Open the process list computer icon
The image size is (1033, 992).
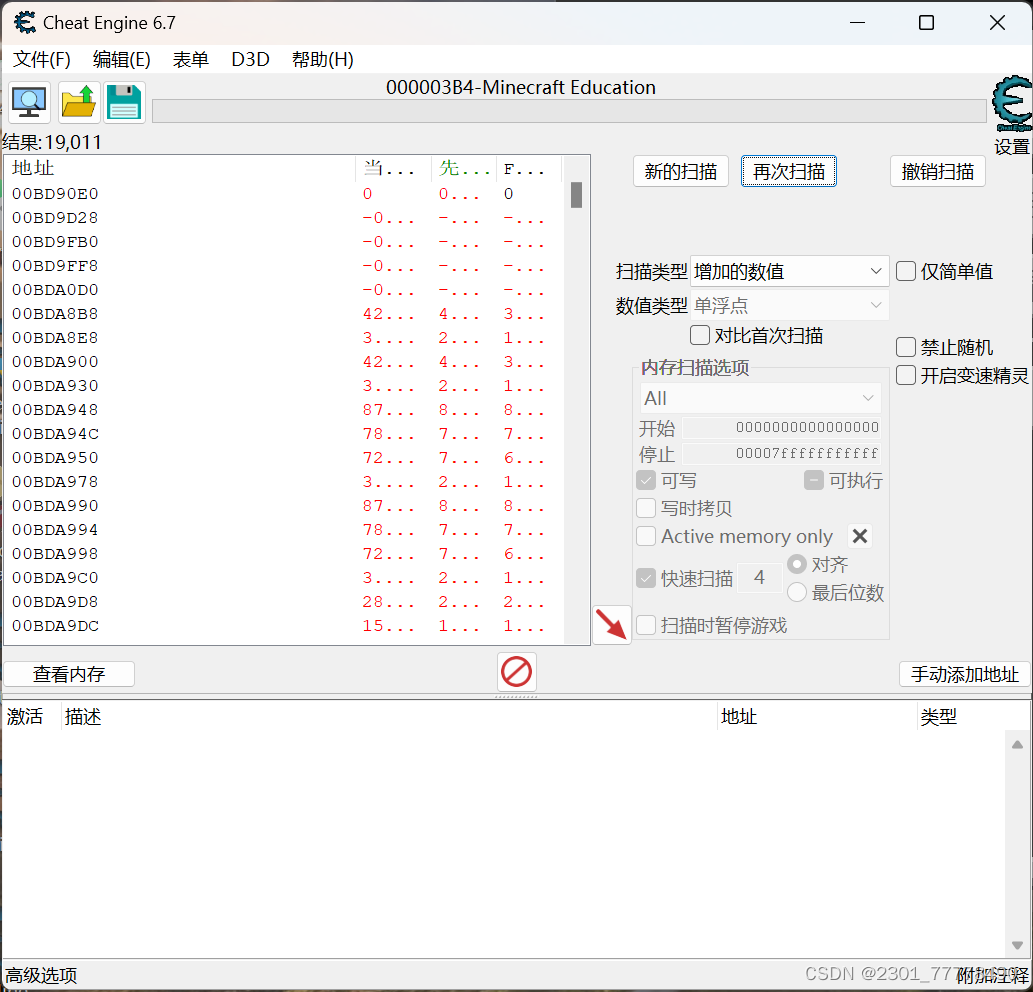29,103
